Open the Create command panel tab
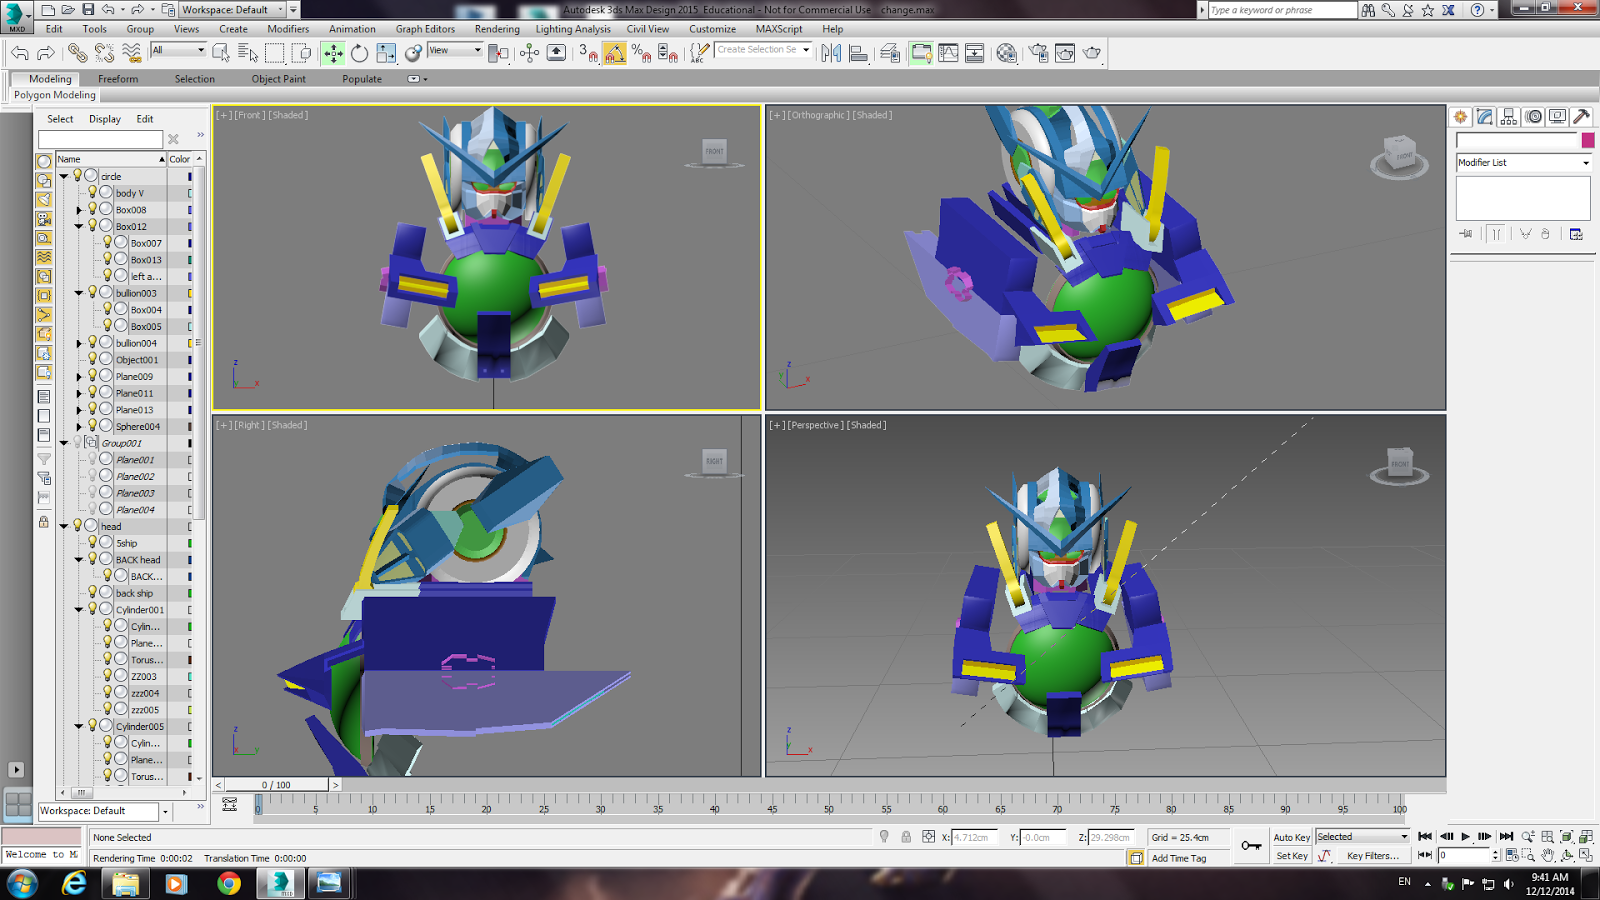The width and height of the screenshot is (1600, 900). tap(1461, 117)
